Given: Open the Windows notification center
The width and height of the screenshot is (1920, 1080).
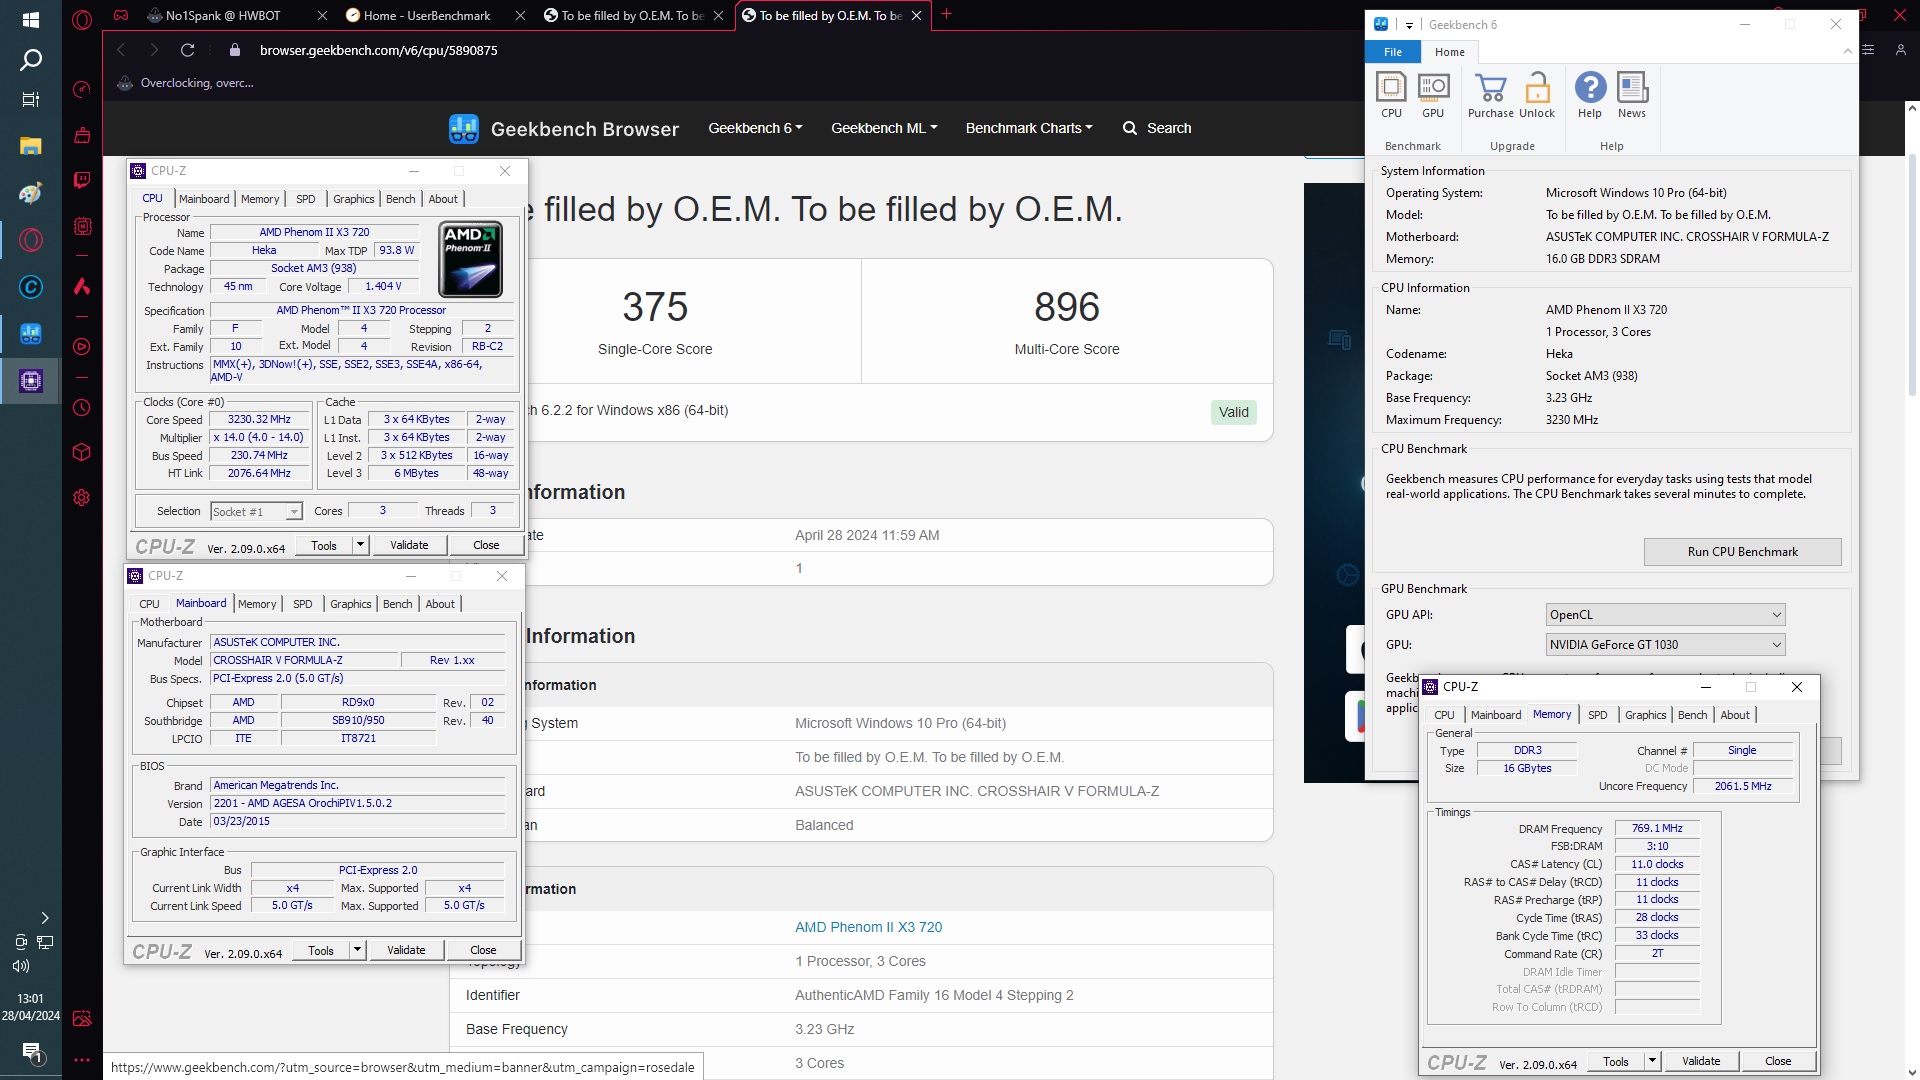Looking at the screenshot, I should click(x=31, y=1052).
